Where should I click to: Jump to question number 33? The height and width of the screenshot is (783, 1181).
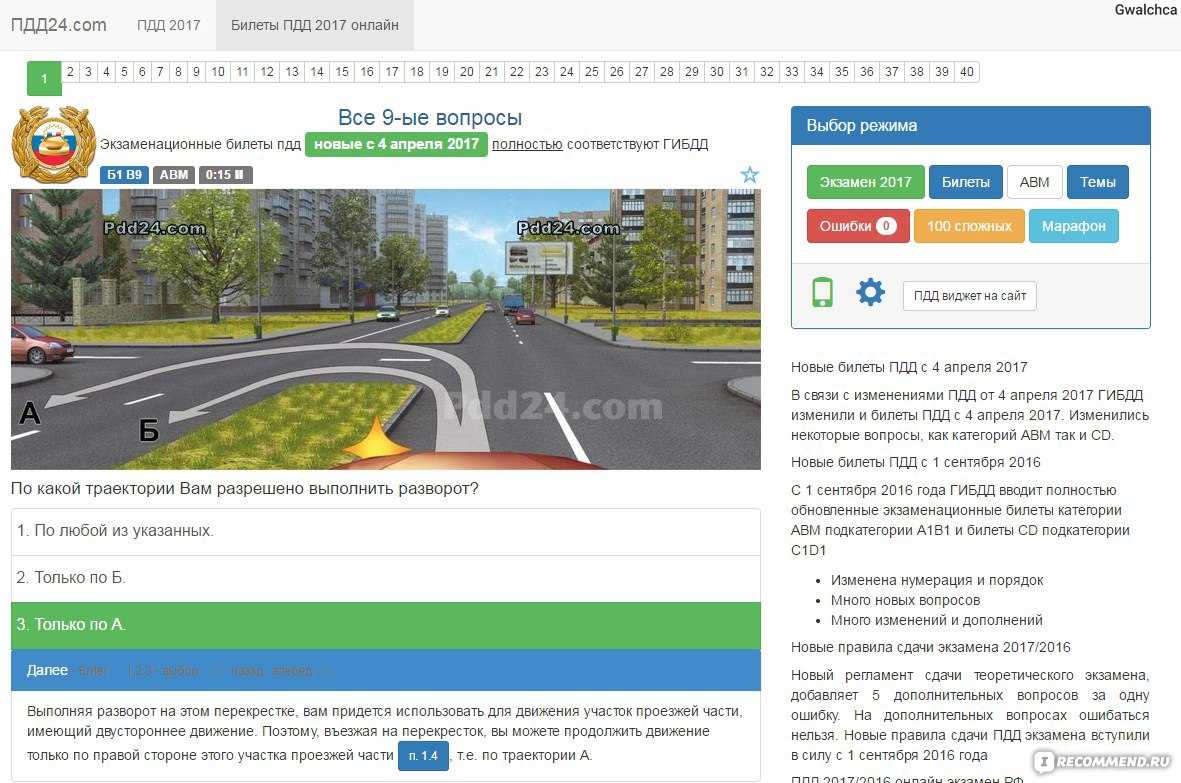792,72
